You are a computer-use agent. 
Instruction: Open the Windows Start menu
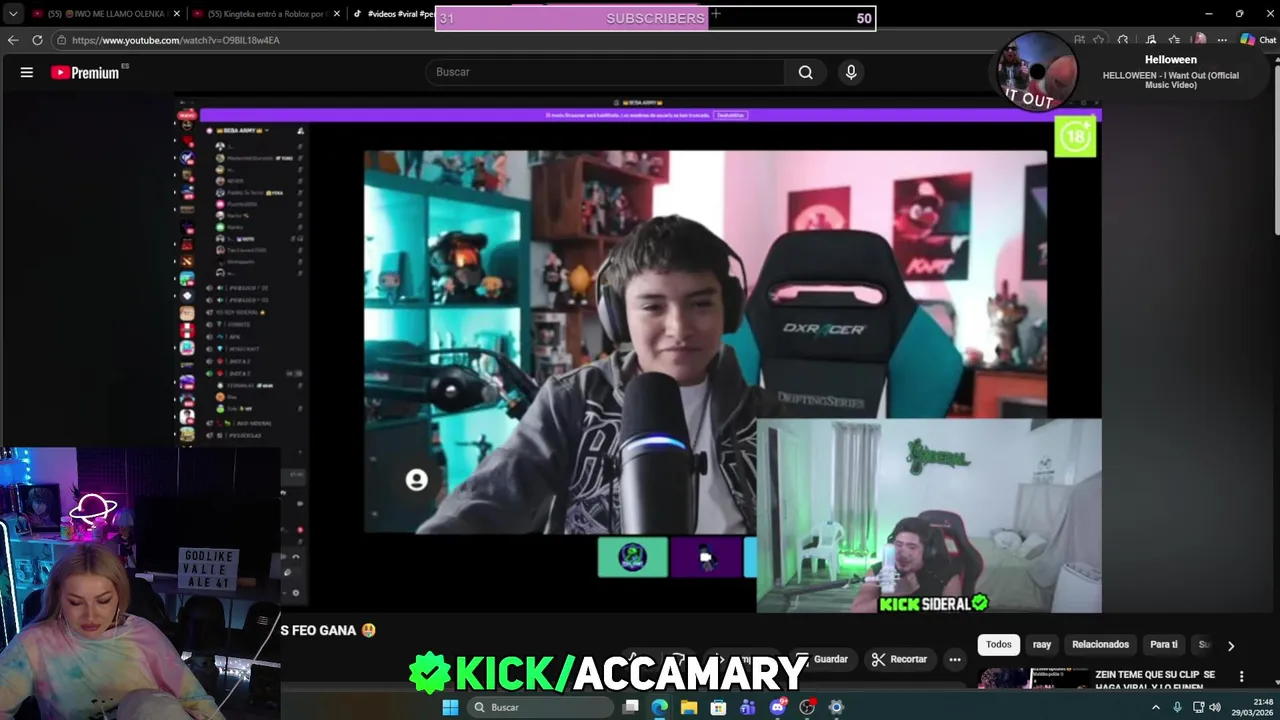450,707
